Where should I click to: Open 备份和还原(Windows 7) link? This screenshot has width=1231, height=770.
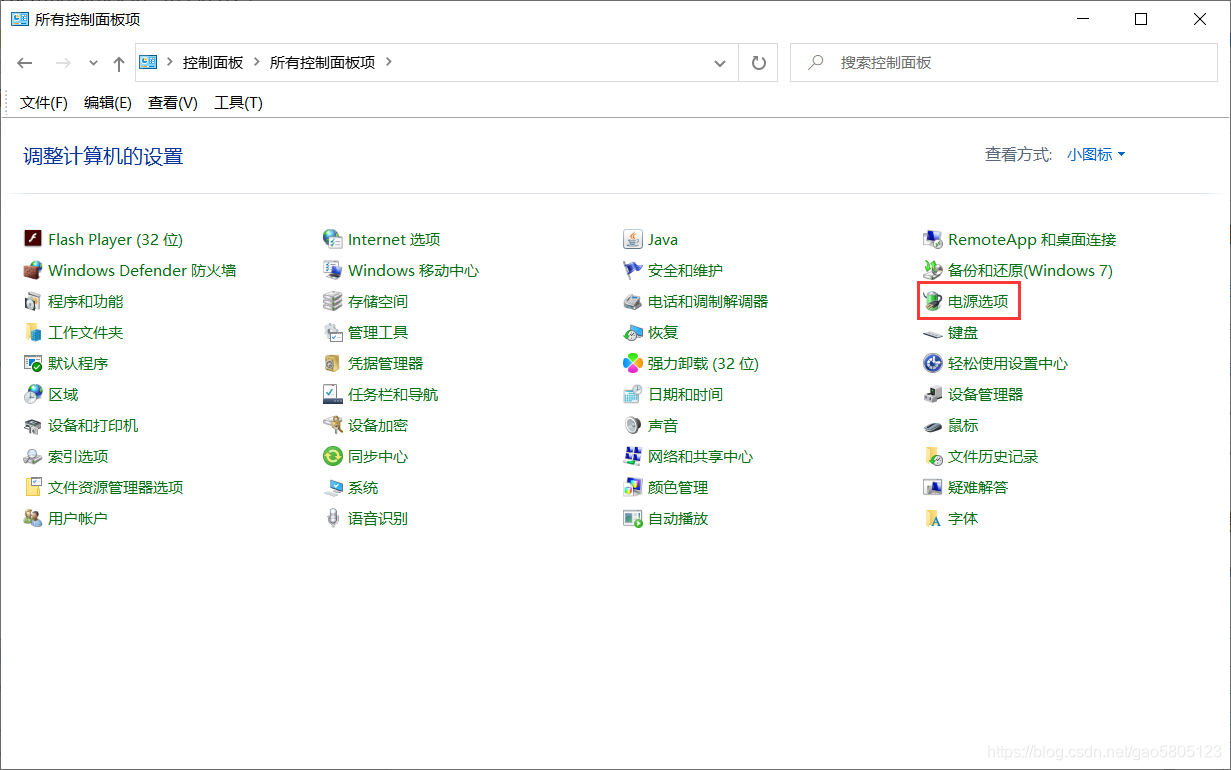(x=1030, y=270)
